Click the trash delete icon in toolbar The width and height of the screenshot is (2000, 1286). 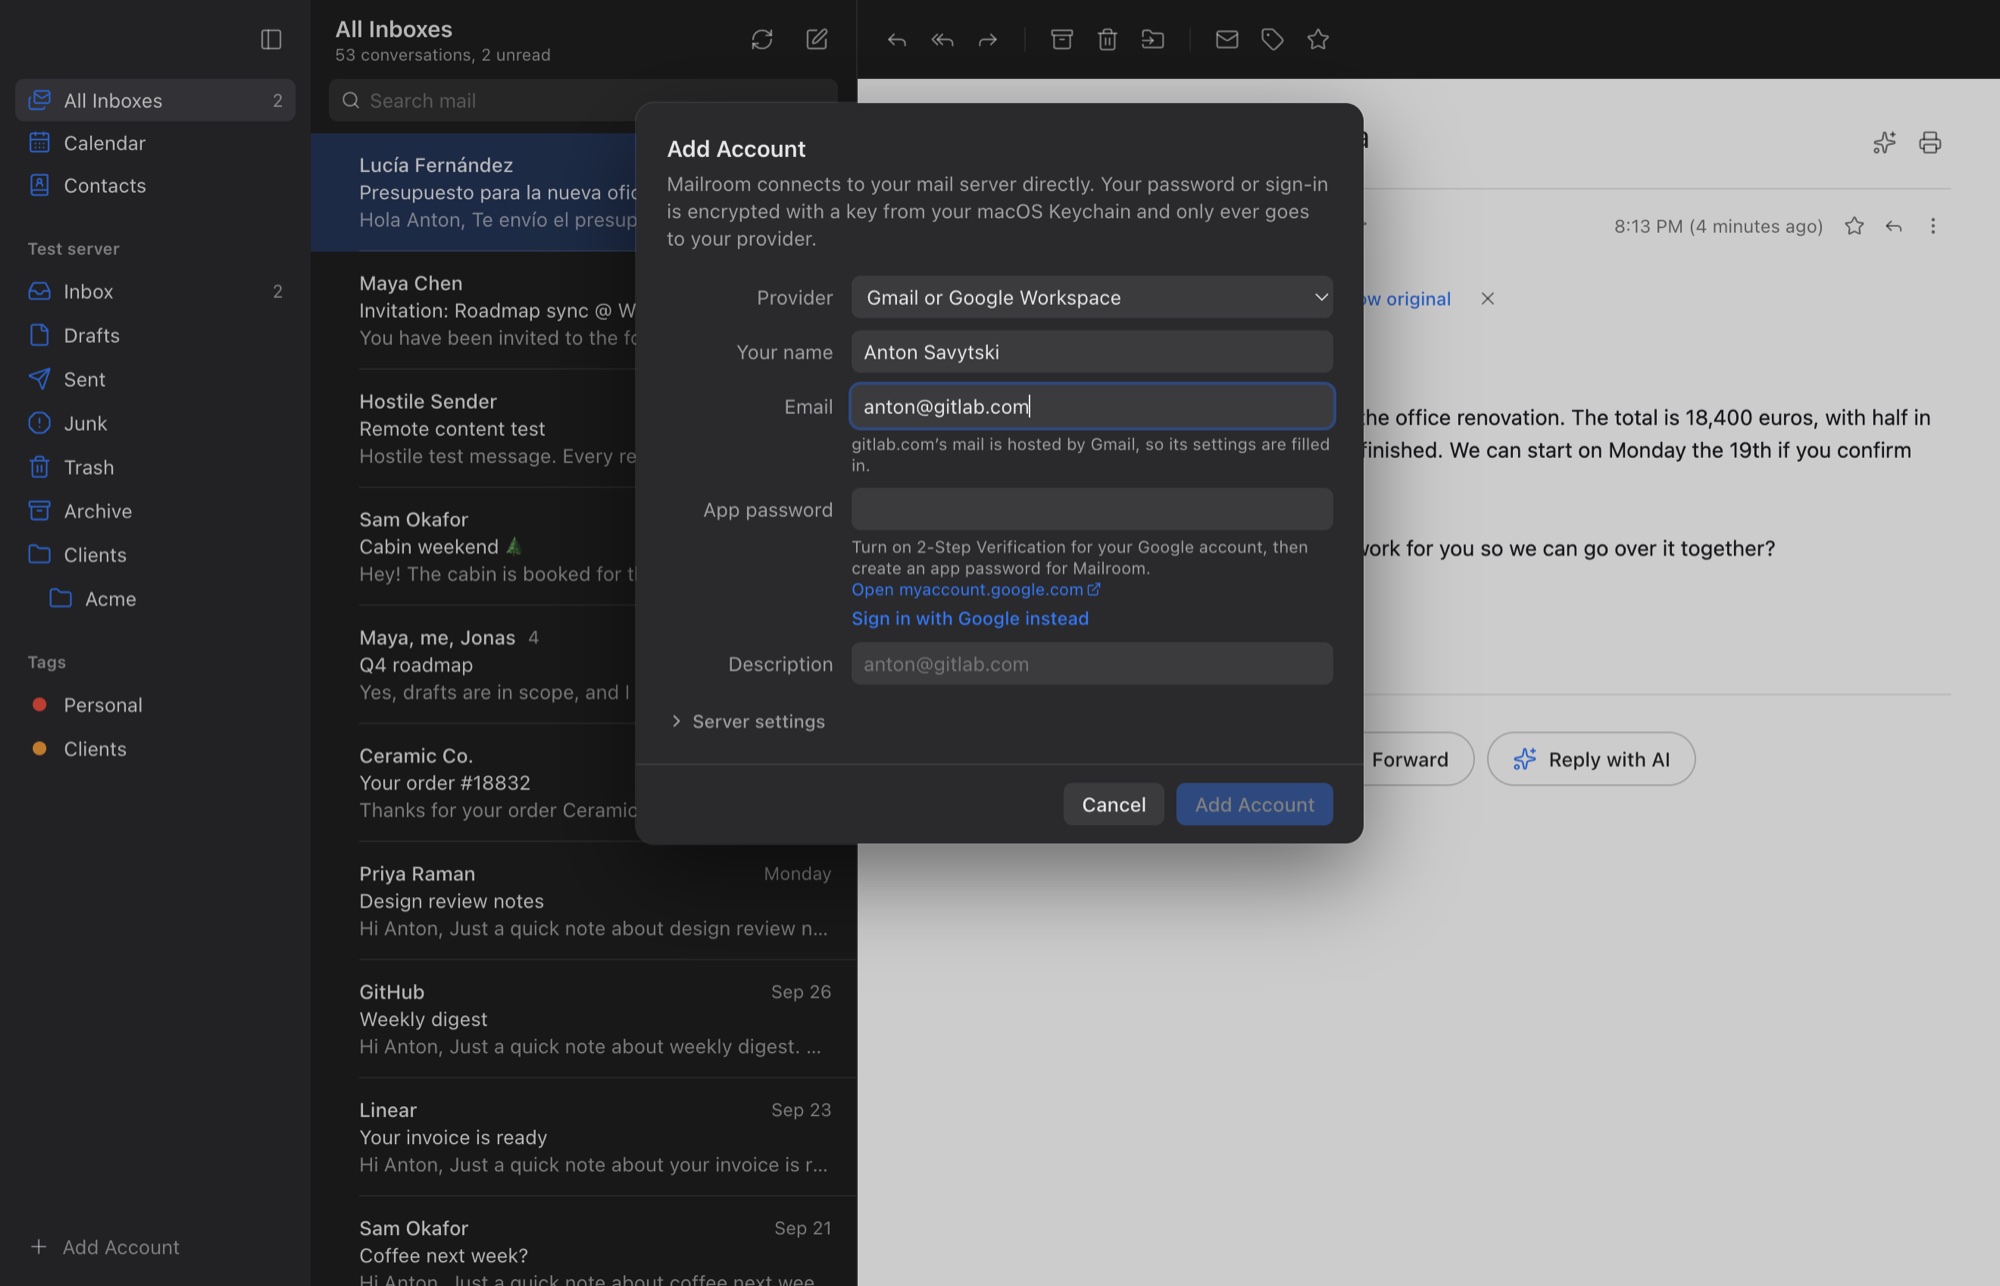pos(1107,39)
